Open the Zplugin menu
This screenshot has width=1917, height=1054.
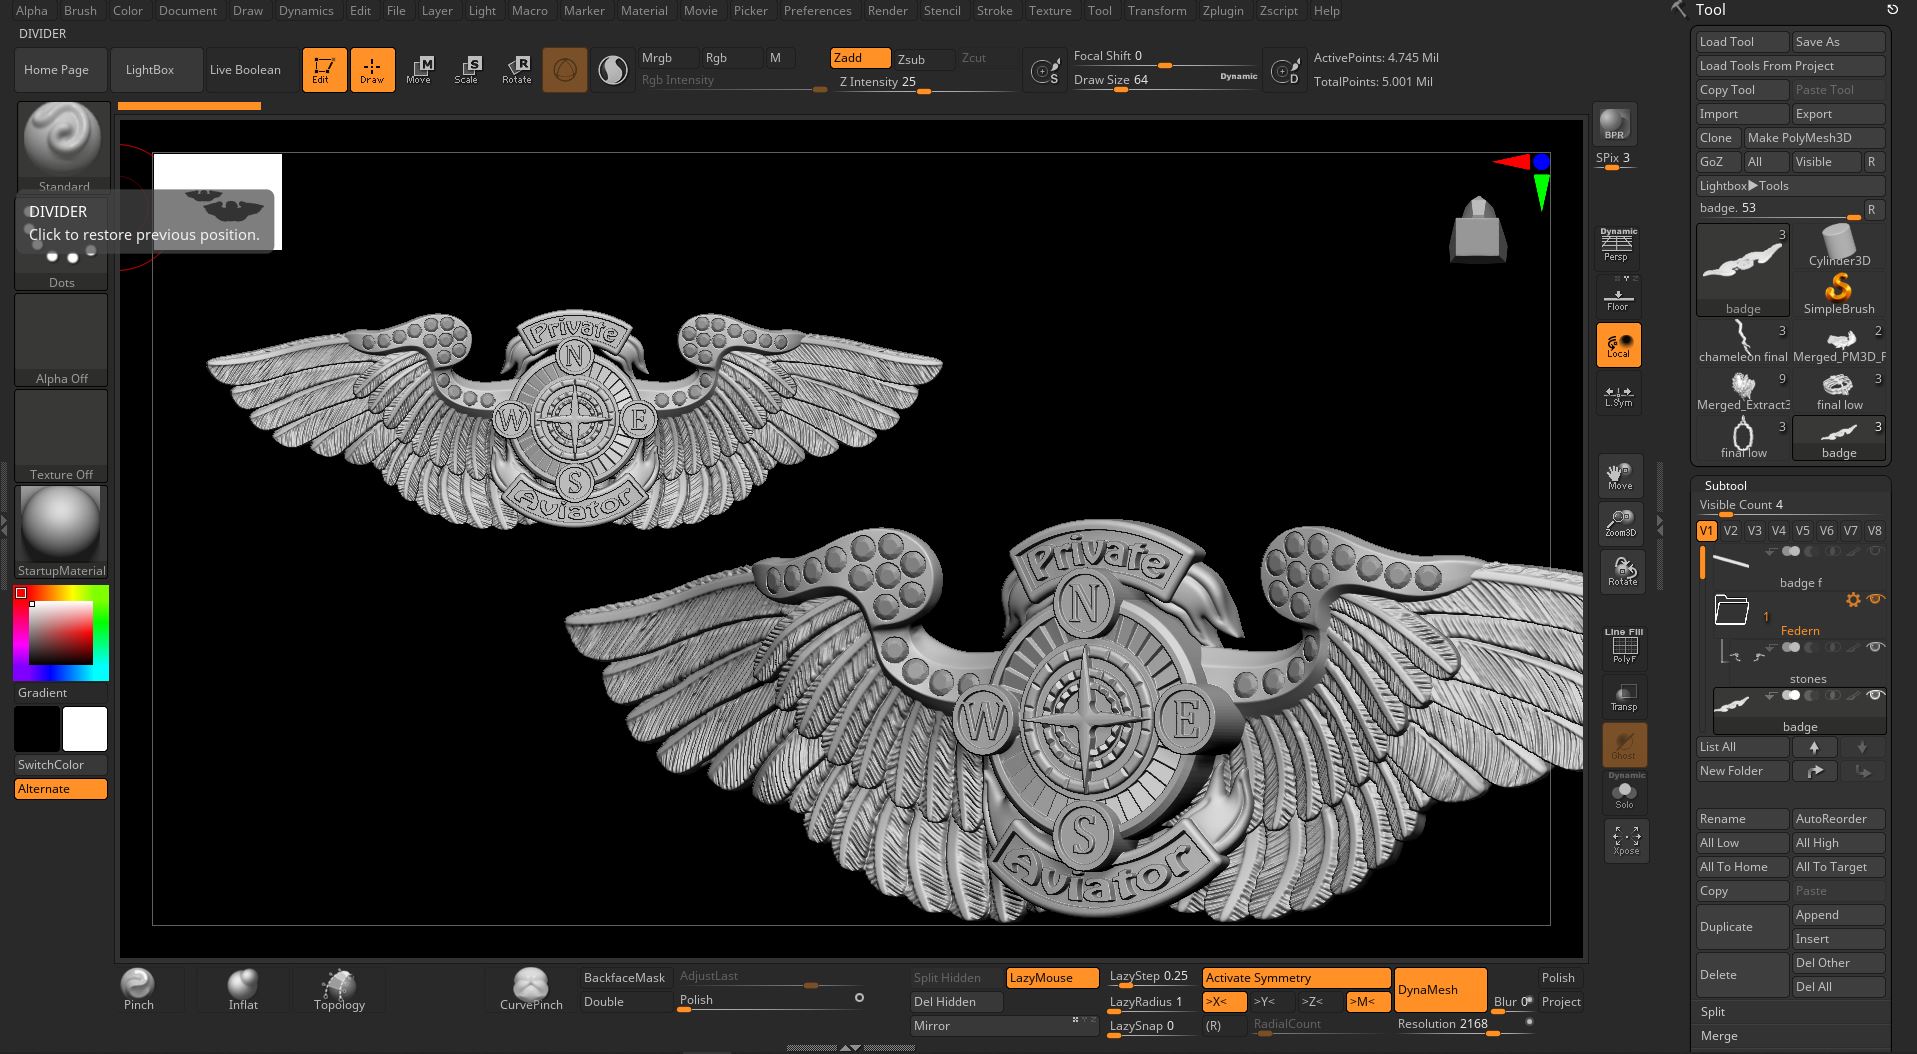[1223, 10]
